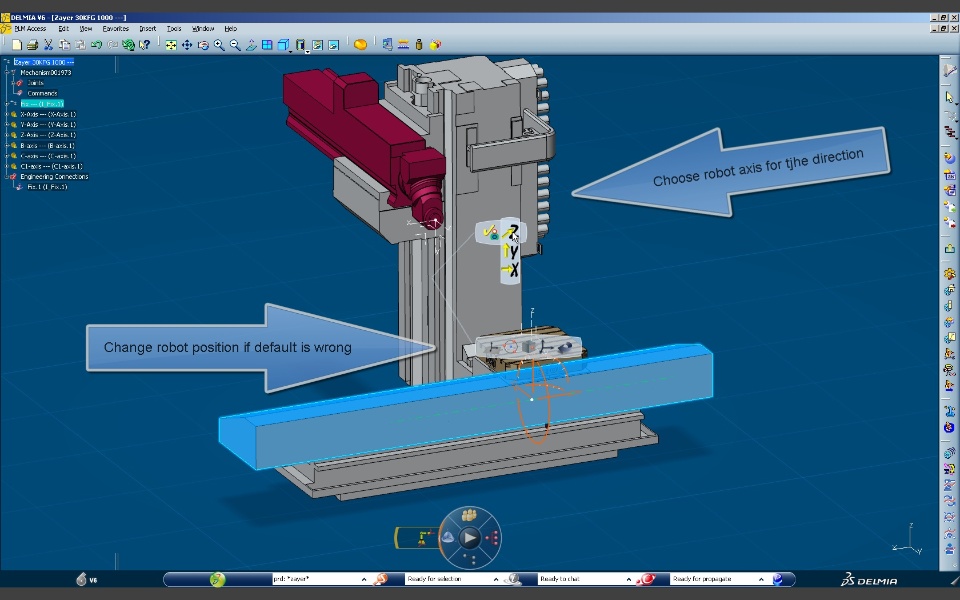
Task: Collapse the Engineering Connections node
Action: click(x=7, y=177)
